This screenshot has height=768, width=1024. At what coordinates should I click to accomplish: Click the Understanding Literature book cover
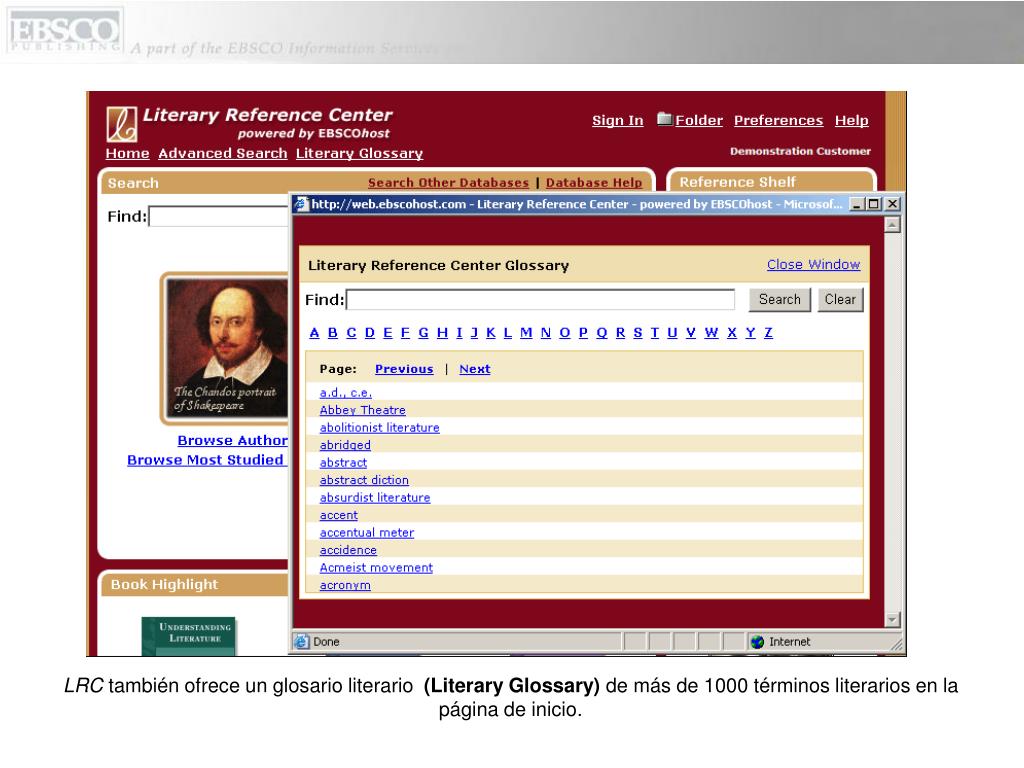[189, 637]
